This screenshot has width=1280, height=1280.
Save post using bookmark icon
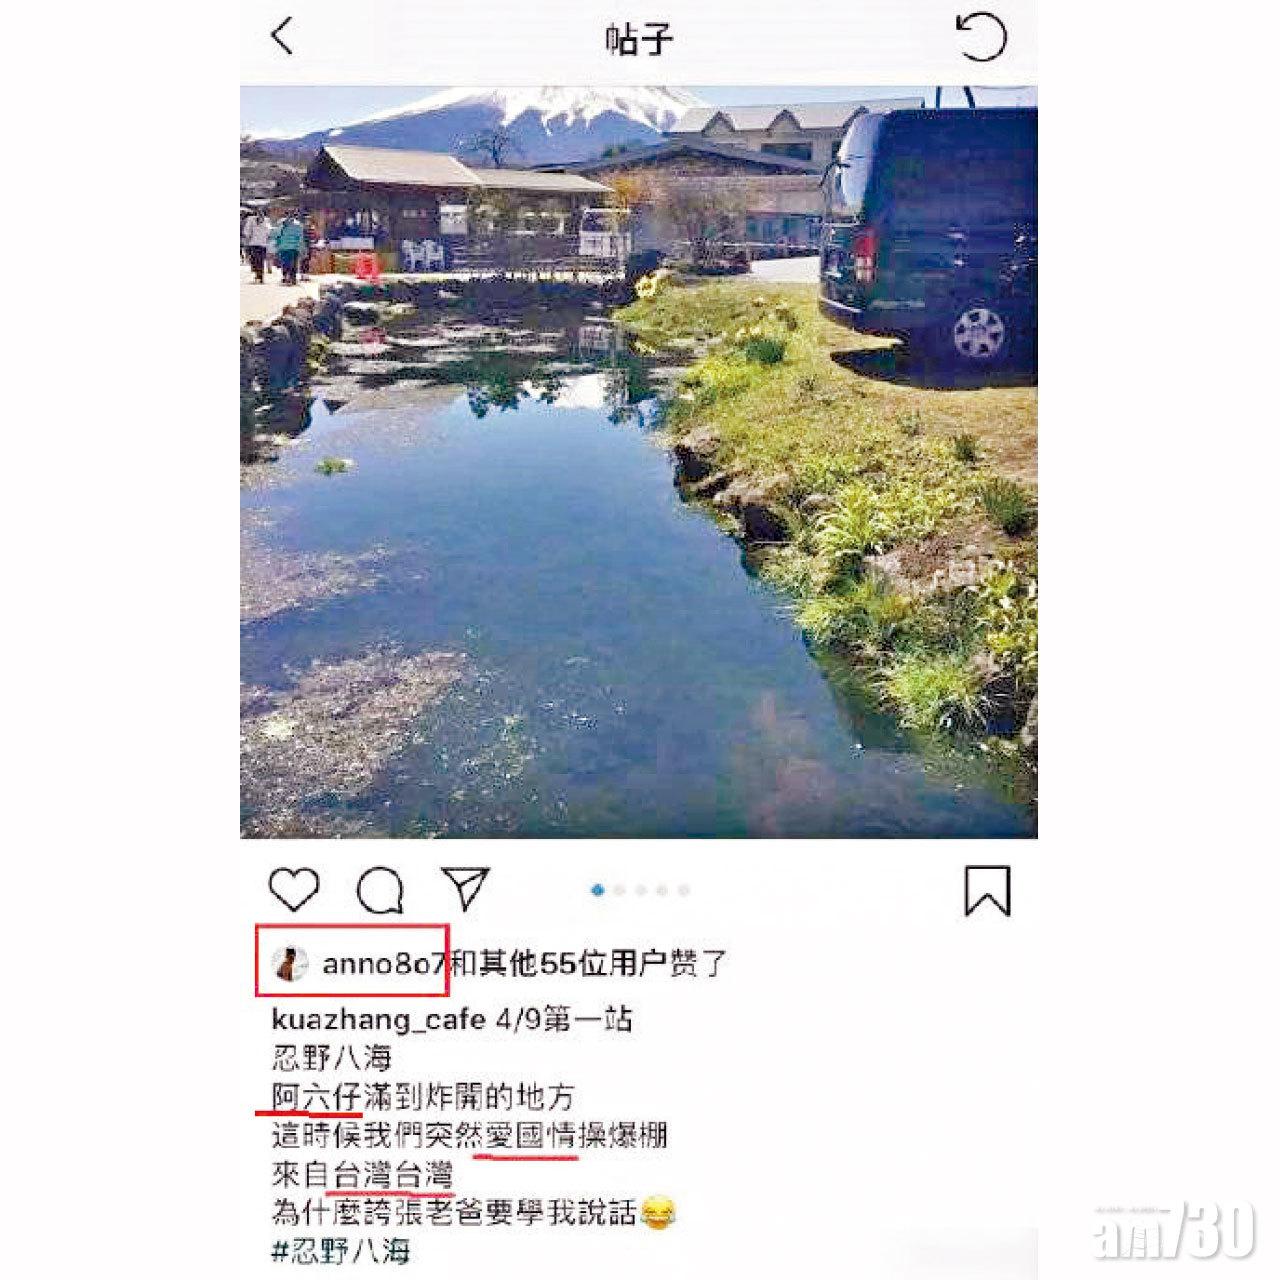[987, 890]
